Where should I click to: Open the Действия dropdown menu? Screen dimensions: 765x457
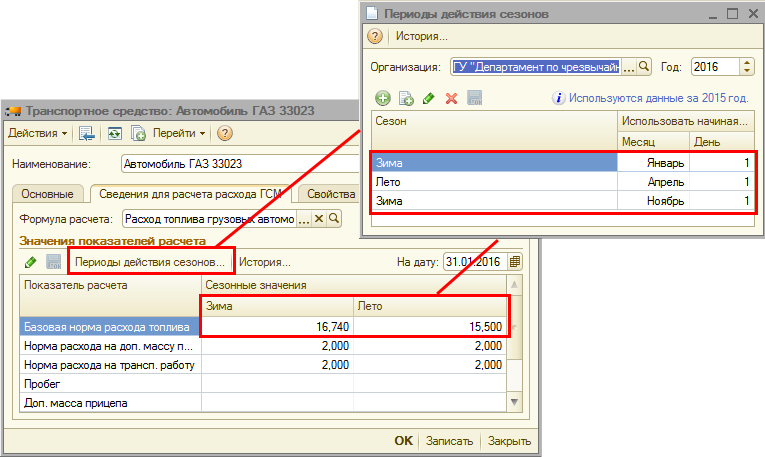click(x=38, y=133)
